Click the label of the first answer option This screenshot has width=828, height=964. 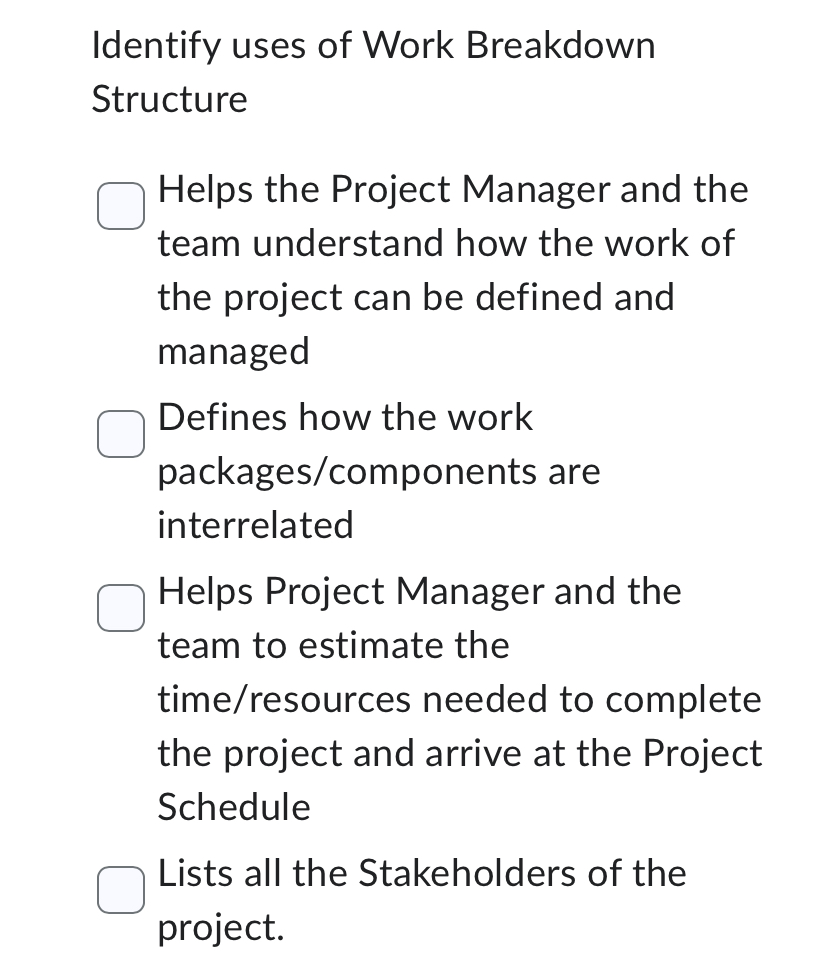[x=450, y=270]
